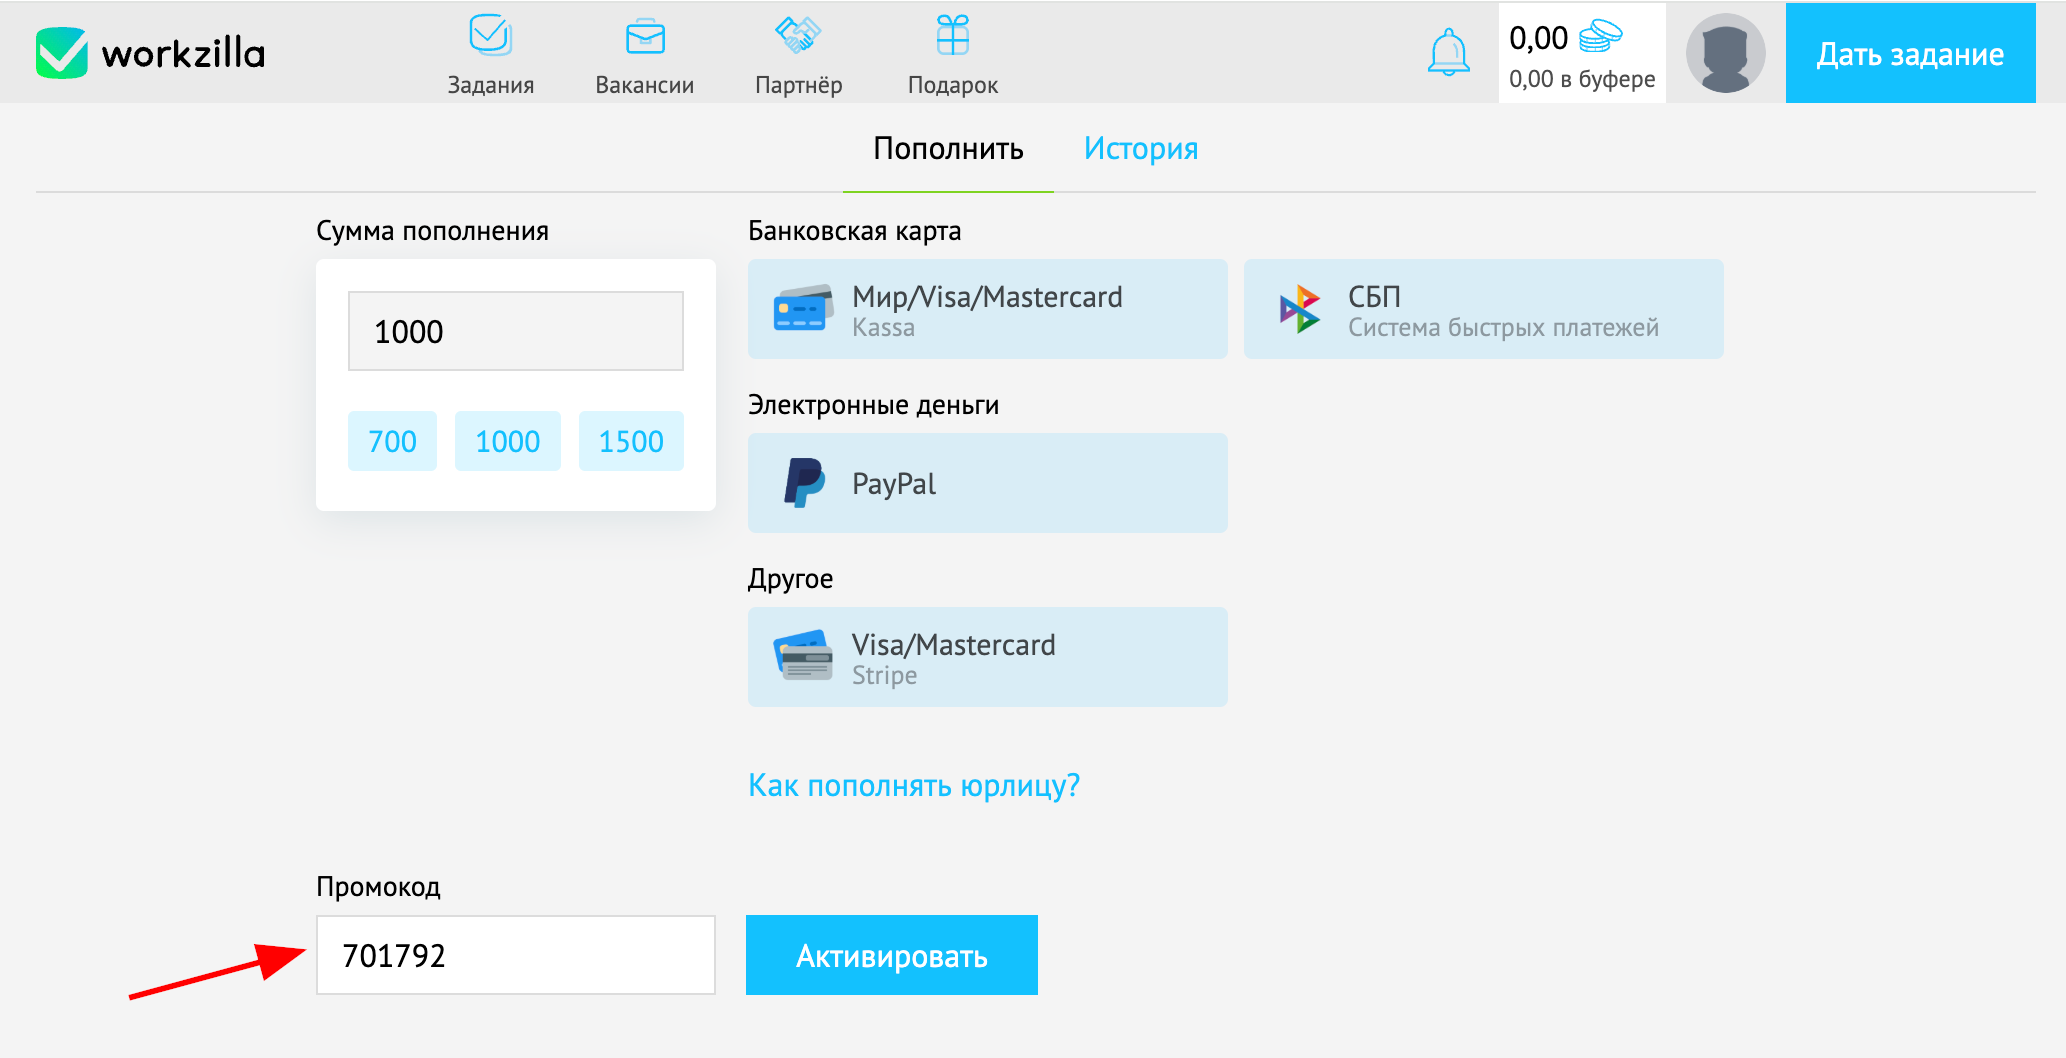
Task: Select the 1500 amount preset
Action: [630, 440]
